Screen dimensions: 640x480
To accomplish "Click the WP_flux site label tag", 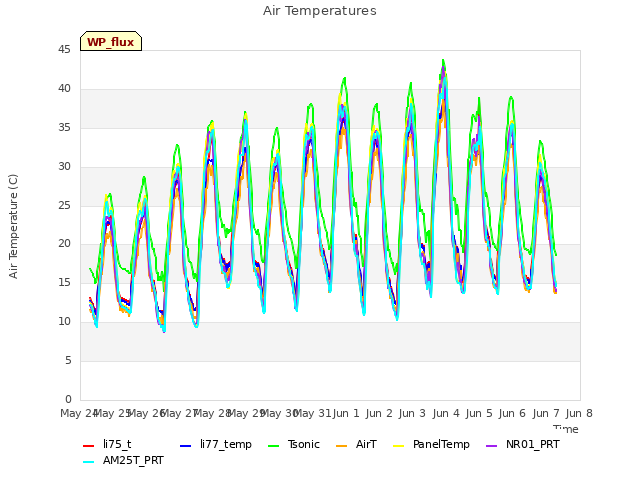I will click(111, 41).
